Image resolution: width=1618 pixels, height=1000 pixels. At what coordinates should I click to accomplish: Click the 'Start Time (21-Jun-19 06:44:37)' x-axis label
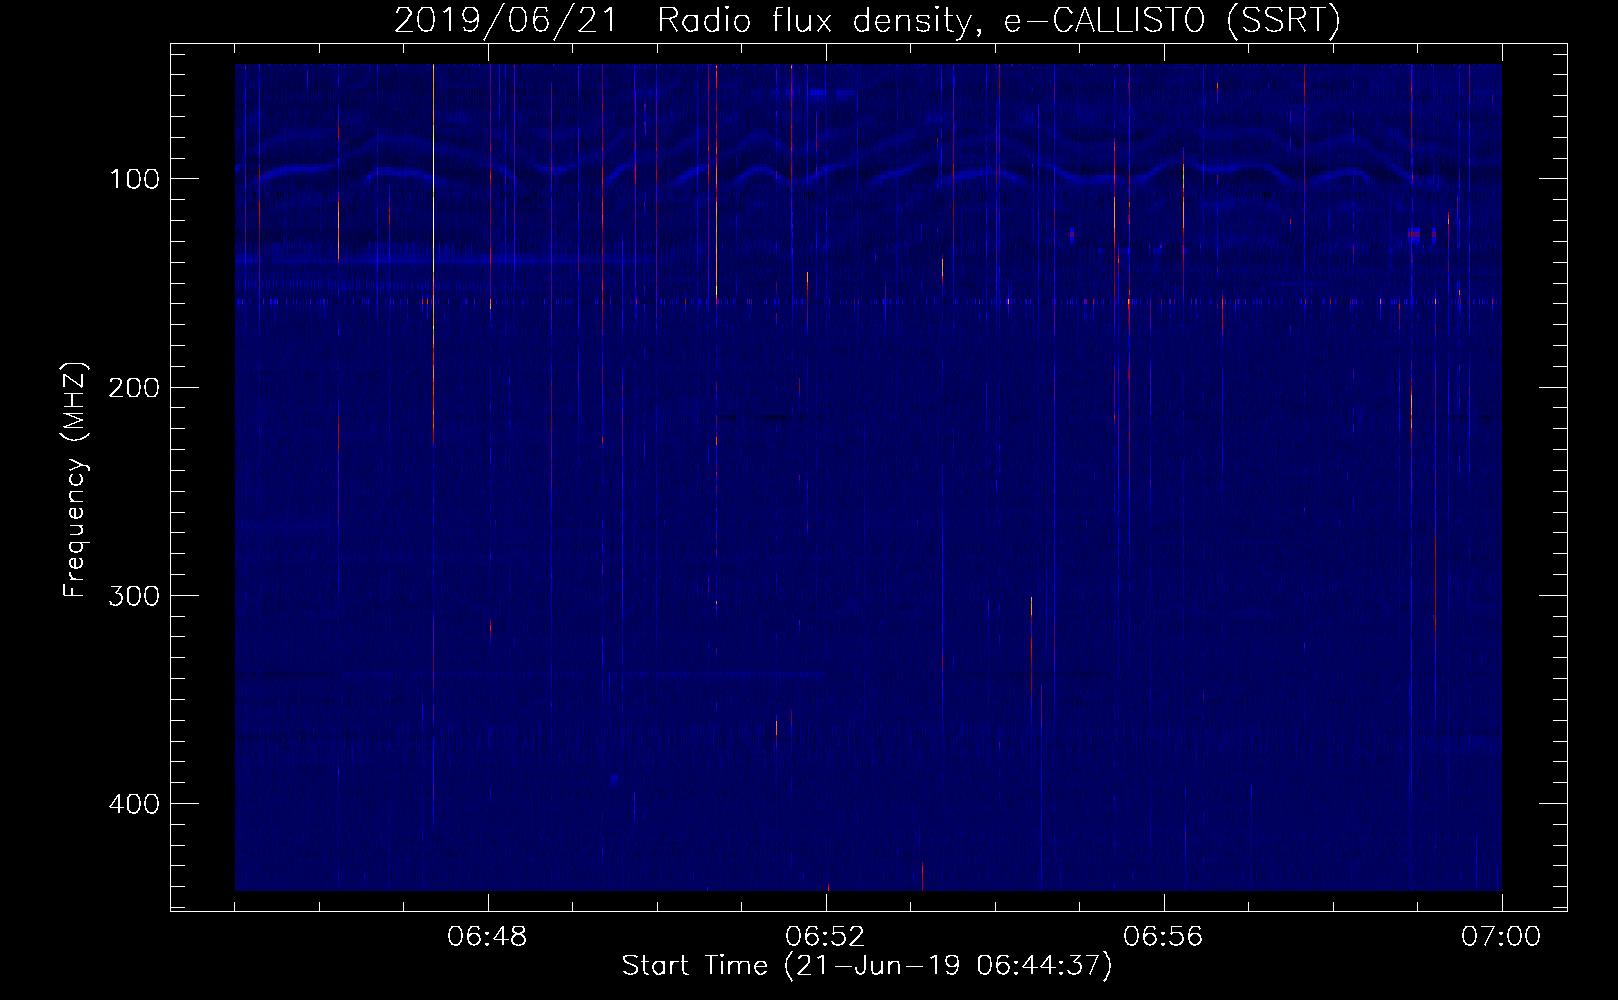pyautogui.click(x=867, y=966)
